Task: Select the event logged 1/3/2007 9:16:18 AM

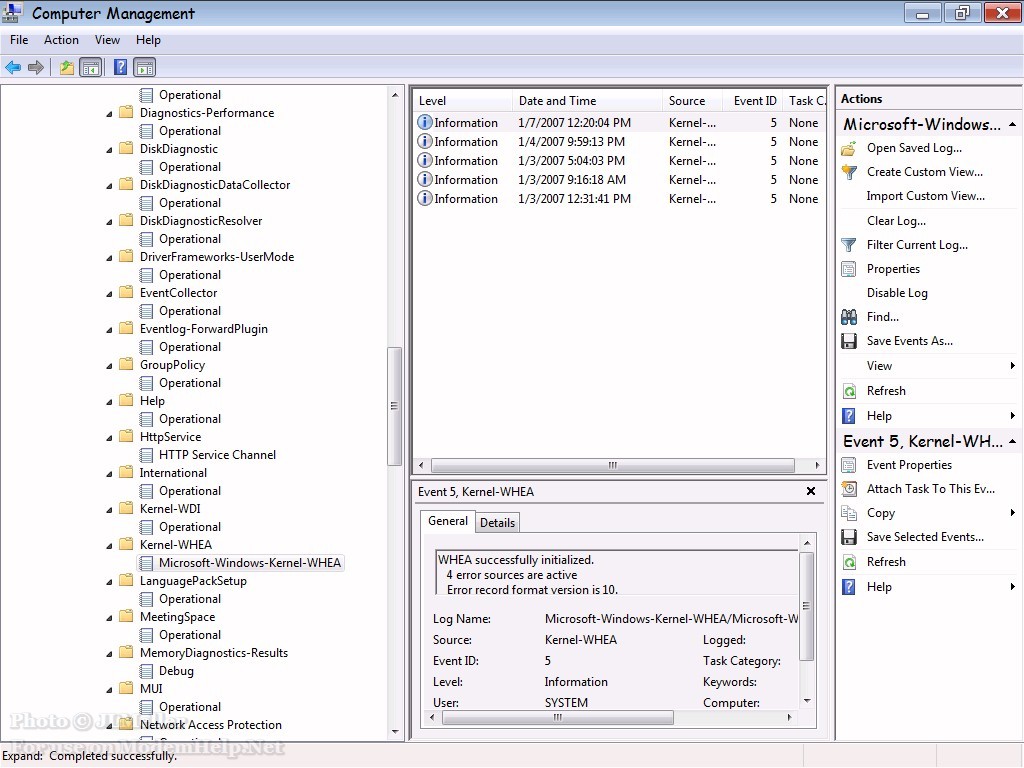Action: [x=620, y=180]
